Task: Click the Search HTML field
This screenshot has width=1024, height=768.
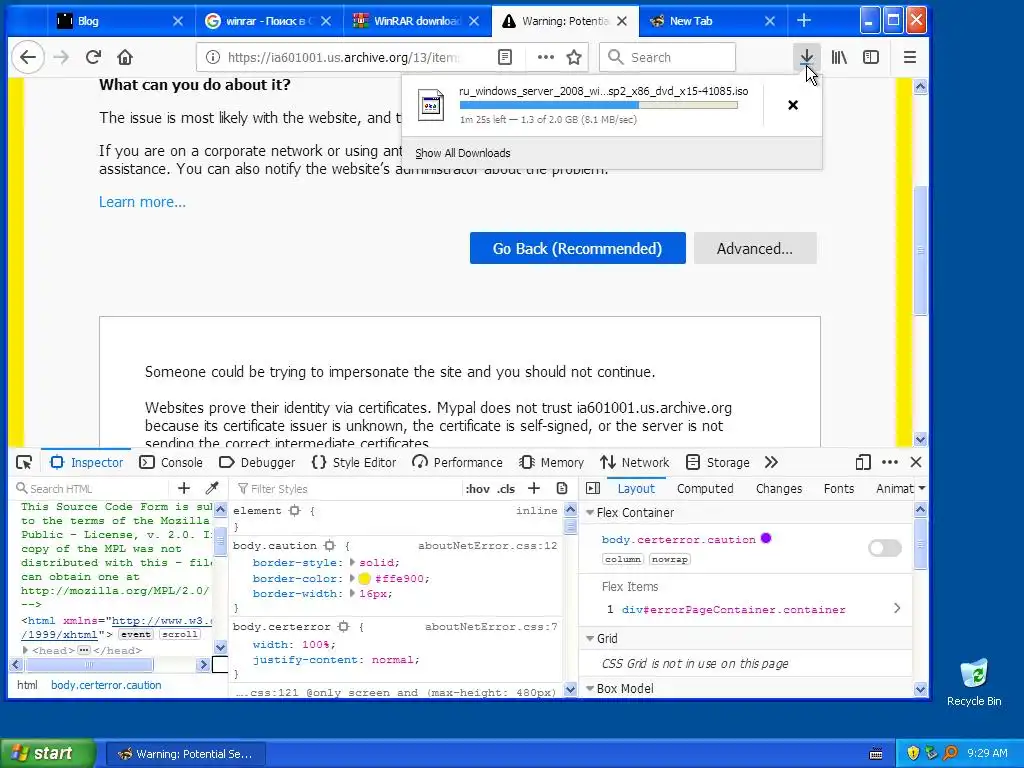Action: [x=90, y=488]
